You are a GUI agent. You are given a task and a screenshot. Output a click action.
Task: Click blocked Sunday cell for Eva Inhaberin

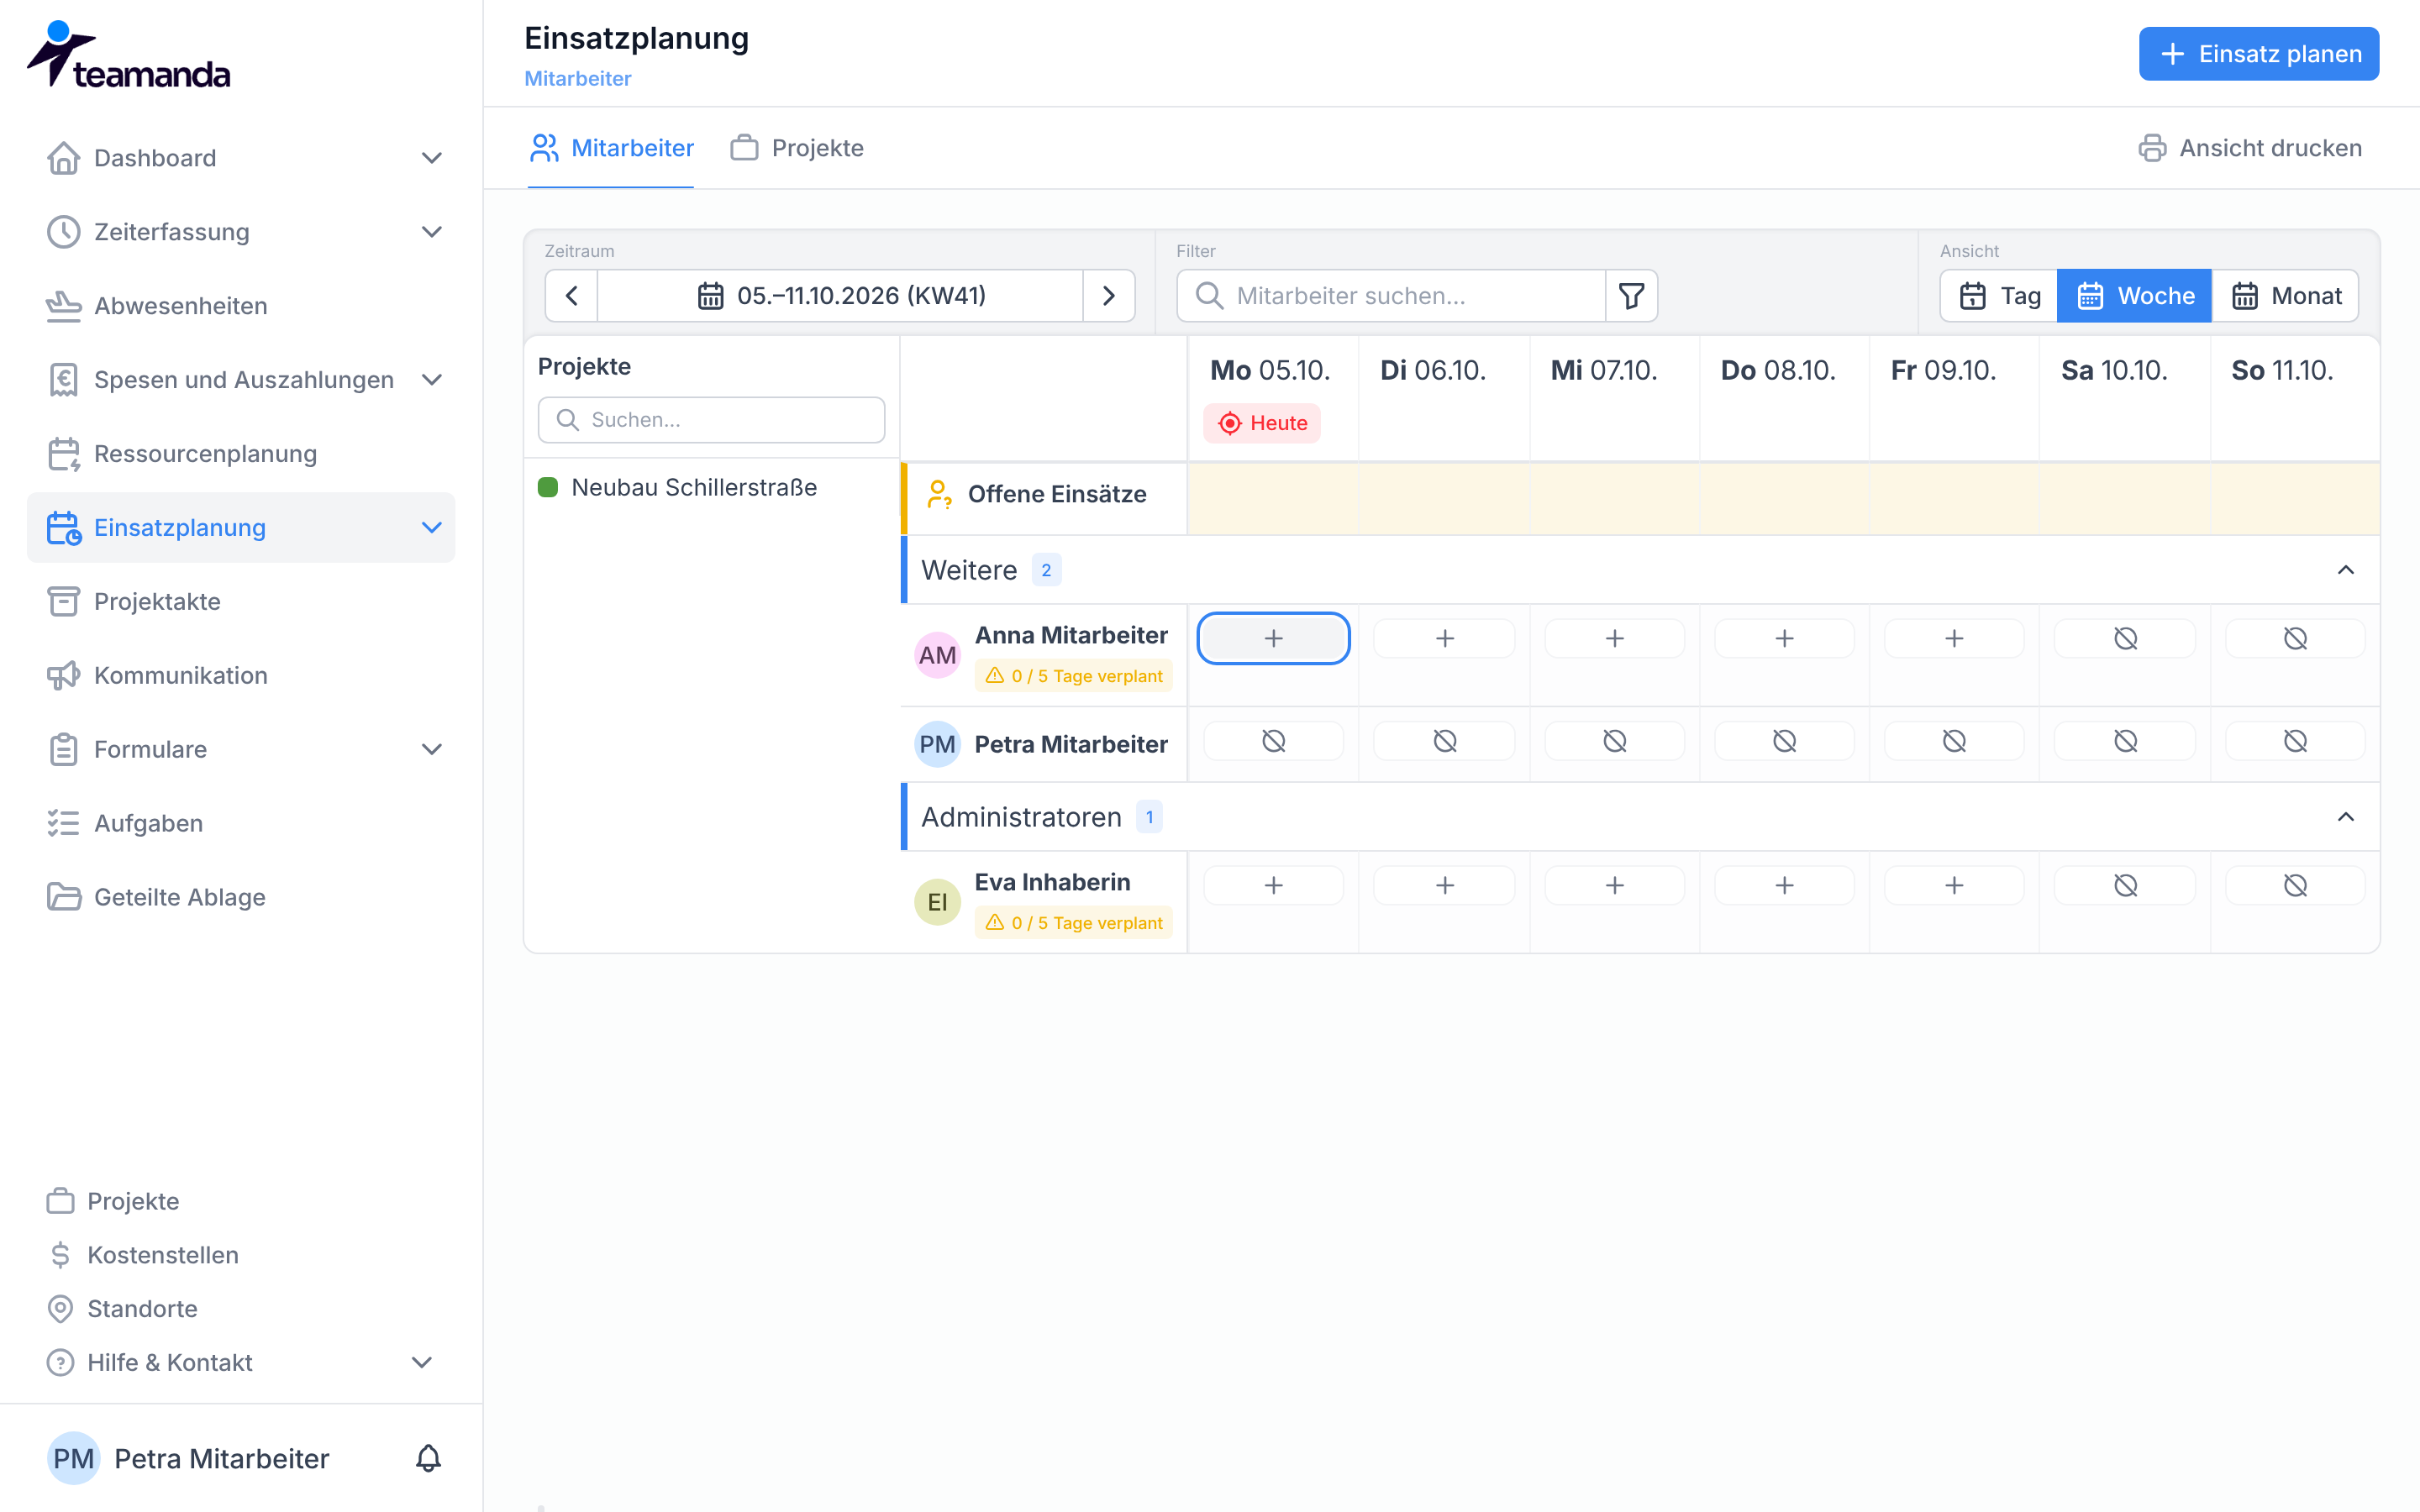[2295, 885]
